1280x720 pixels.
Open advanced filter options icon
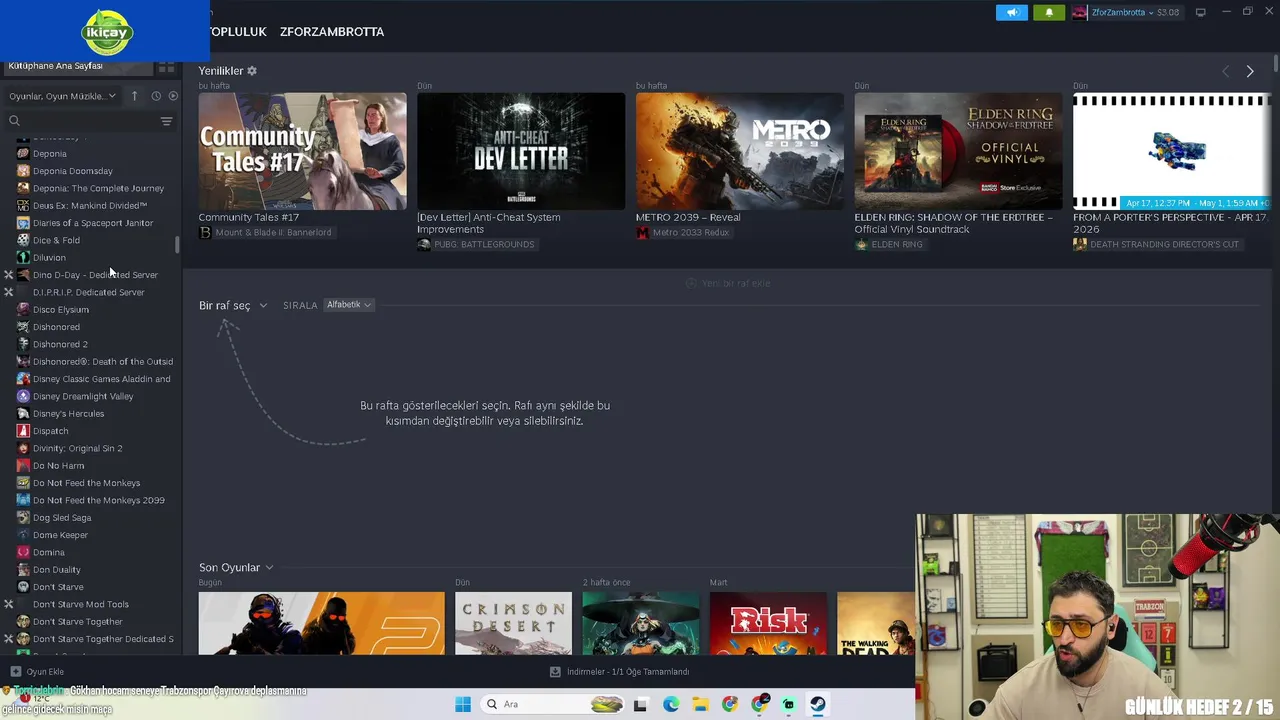[166, 121]
